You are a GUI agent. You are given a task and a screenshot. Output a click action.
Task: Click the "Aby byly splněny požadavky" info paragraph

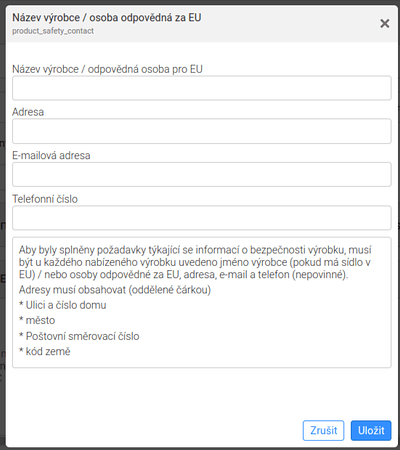point(195,262)
